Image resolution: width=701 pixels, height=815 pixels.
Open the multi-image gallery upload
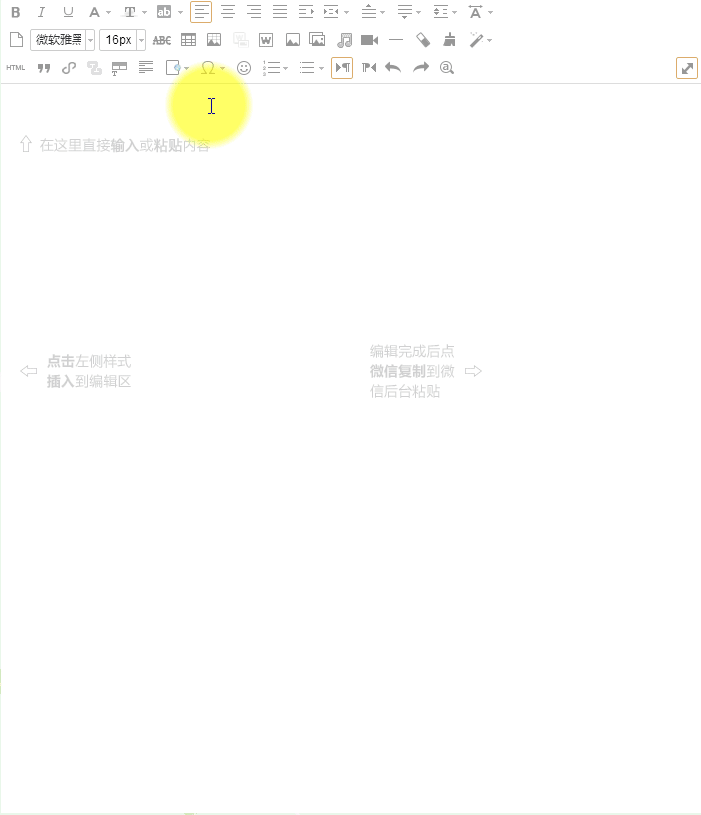click(317, 40)
